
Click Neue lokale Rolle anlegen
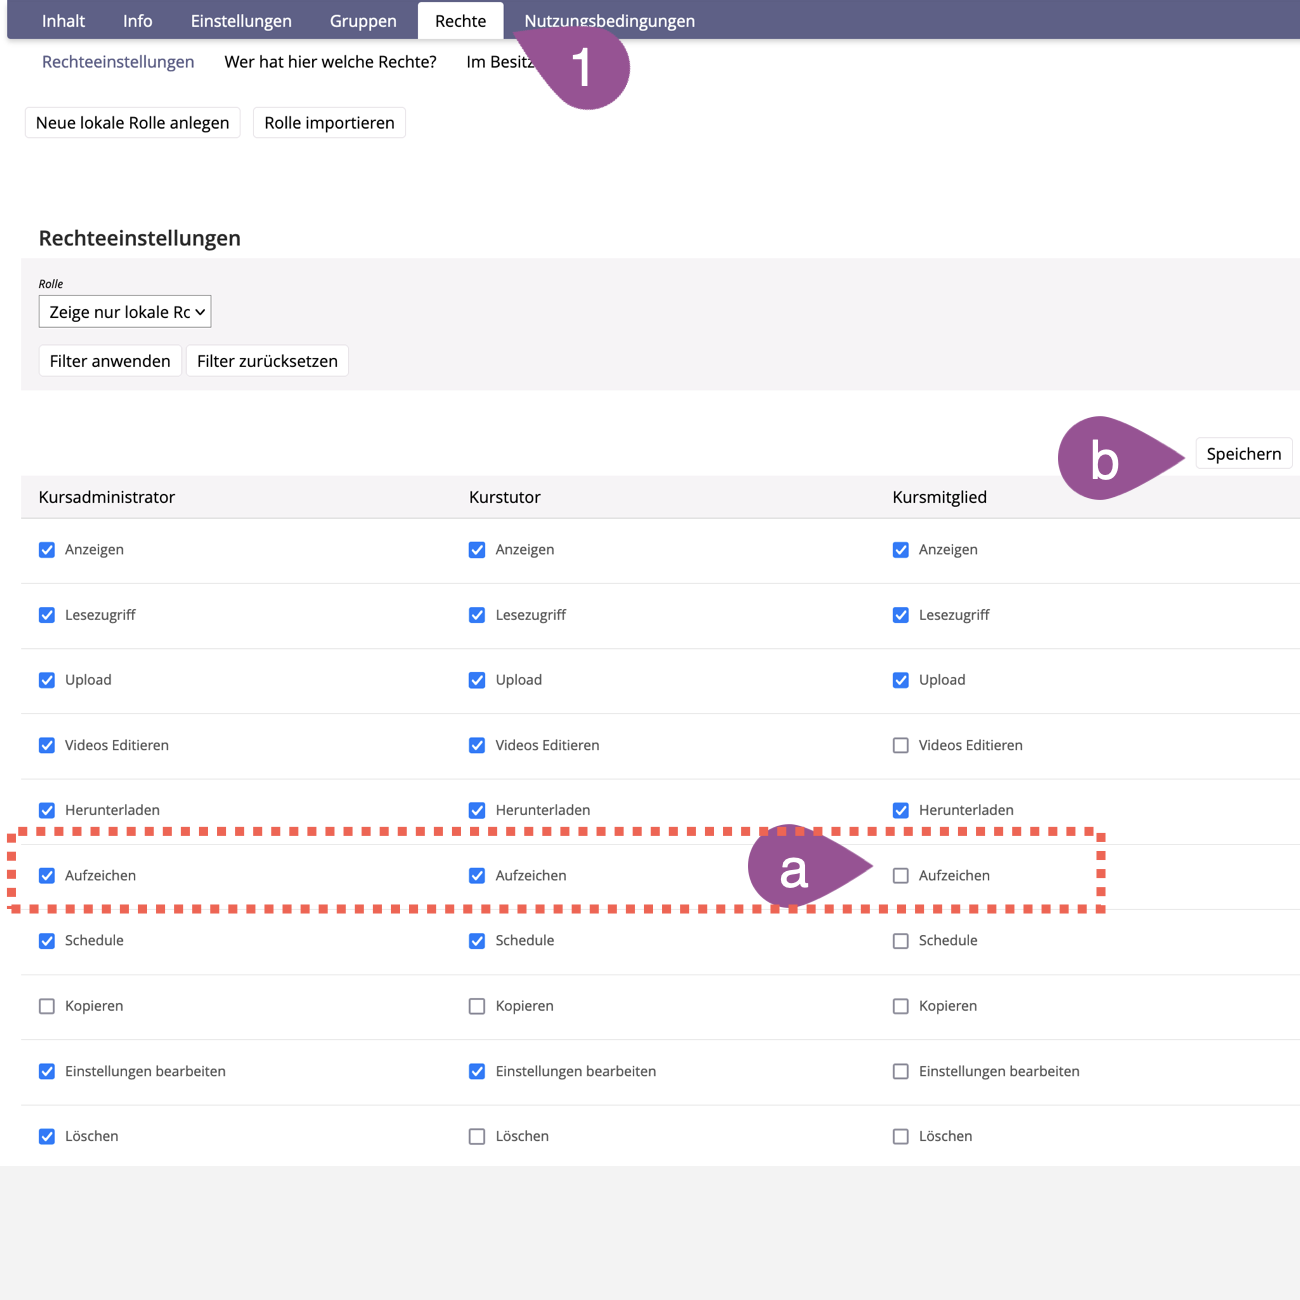pos(132,123)
